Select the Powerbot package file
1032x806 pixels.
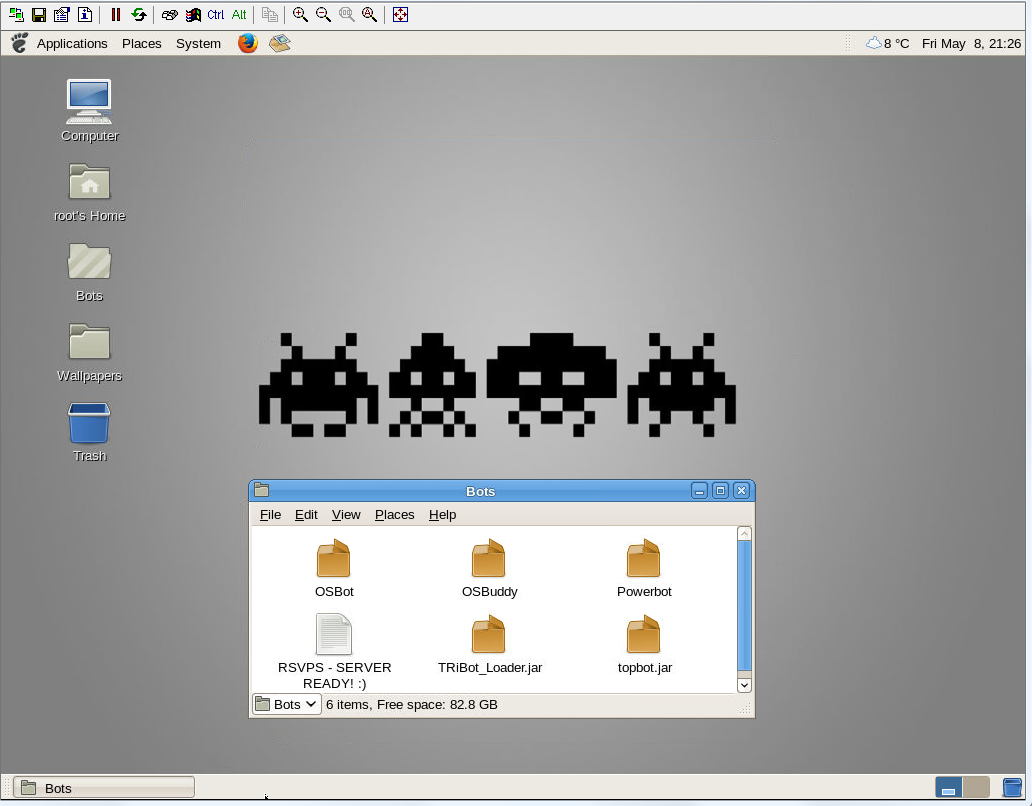click(x=644, y=568)
